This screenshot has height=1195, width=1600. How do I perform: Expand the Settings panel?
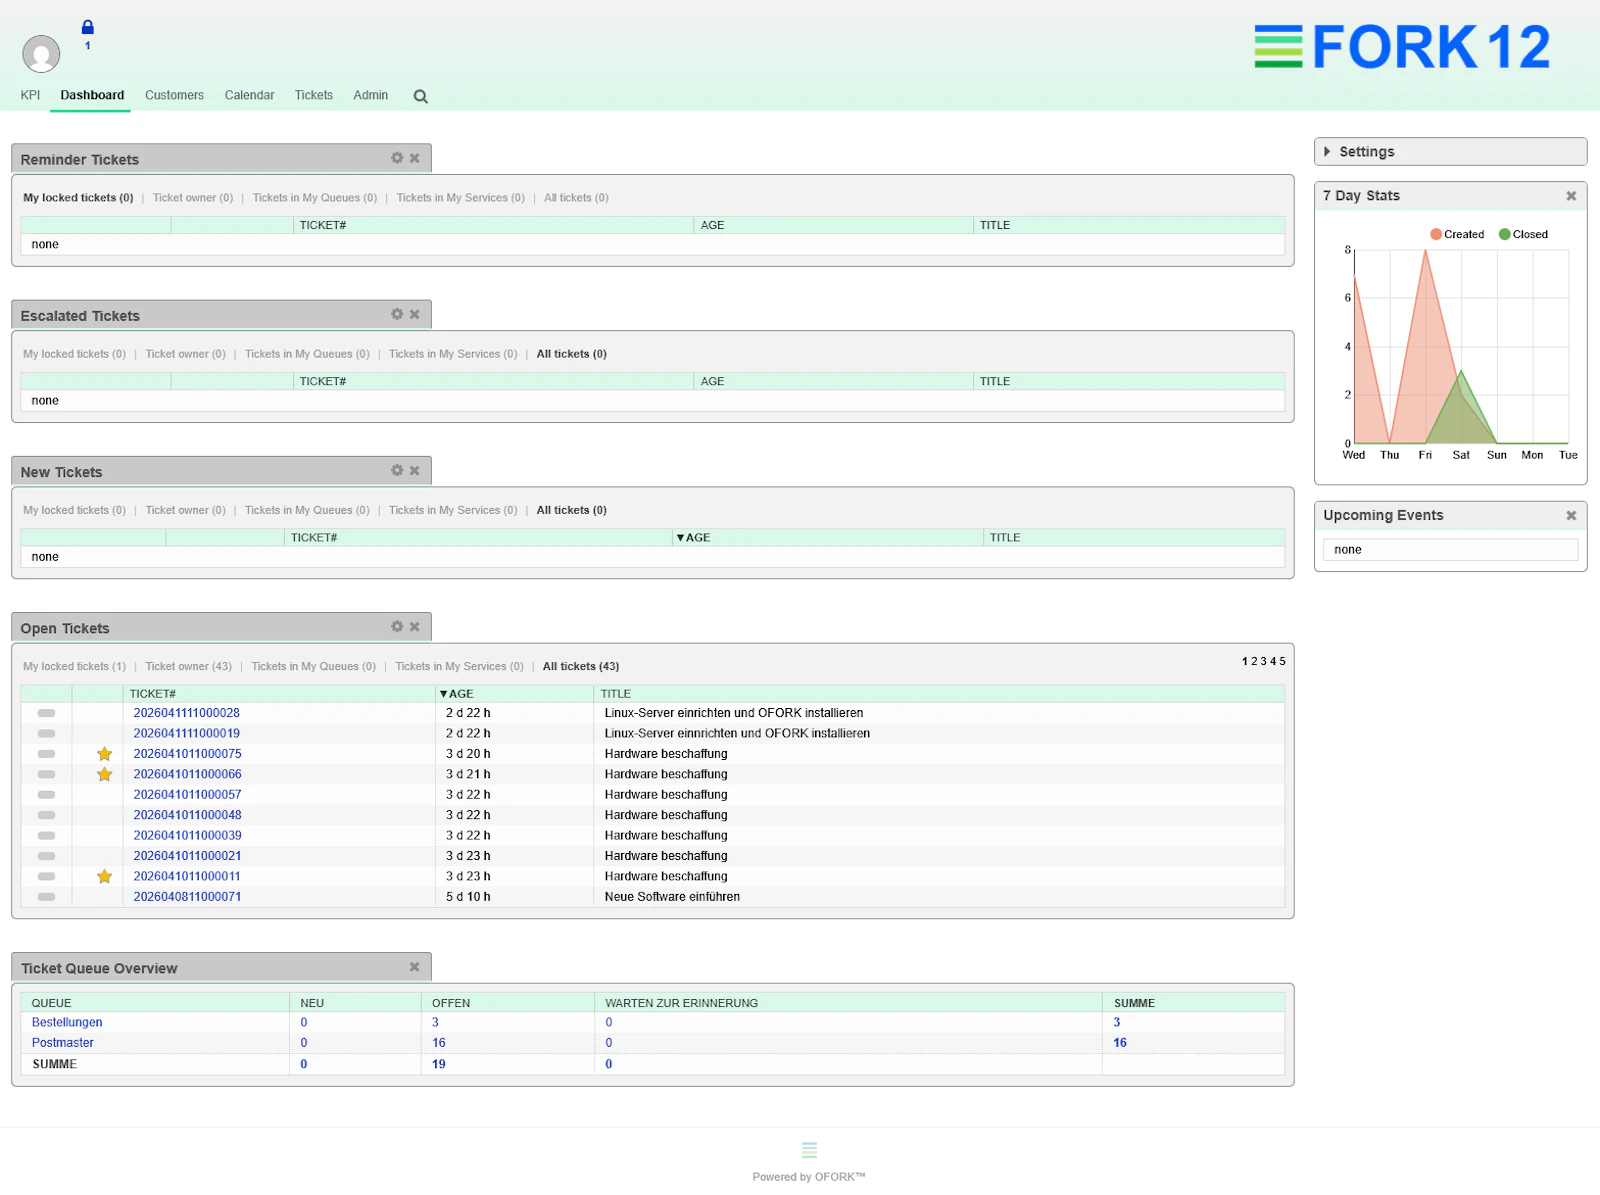click(x=1450, y=152)
